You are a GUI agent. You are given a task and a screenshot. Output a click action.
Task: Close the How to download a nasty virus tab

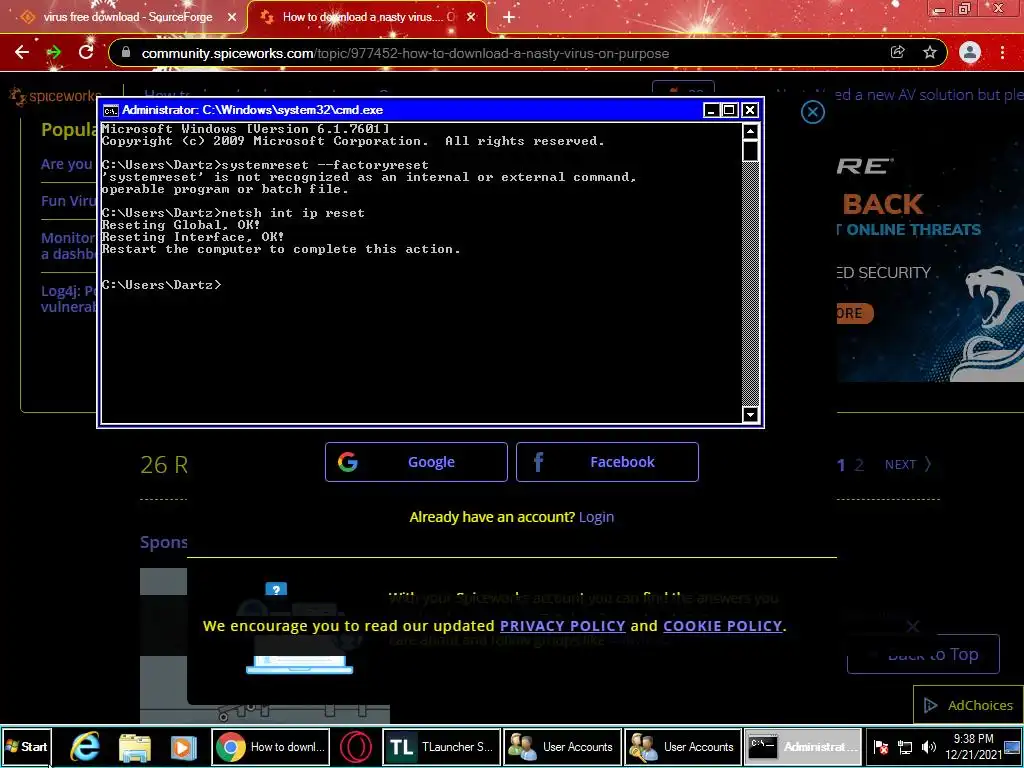(x=472, y=17)
